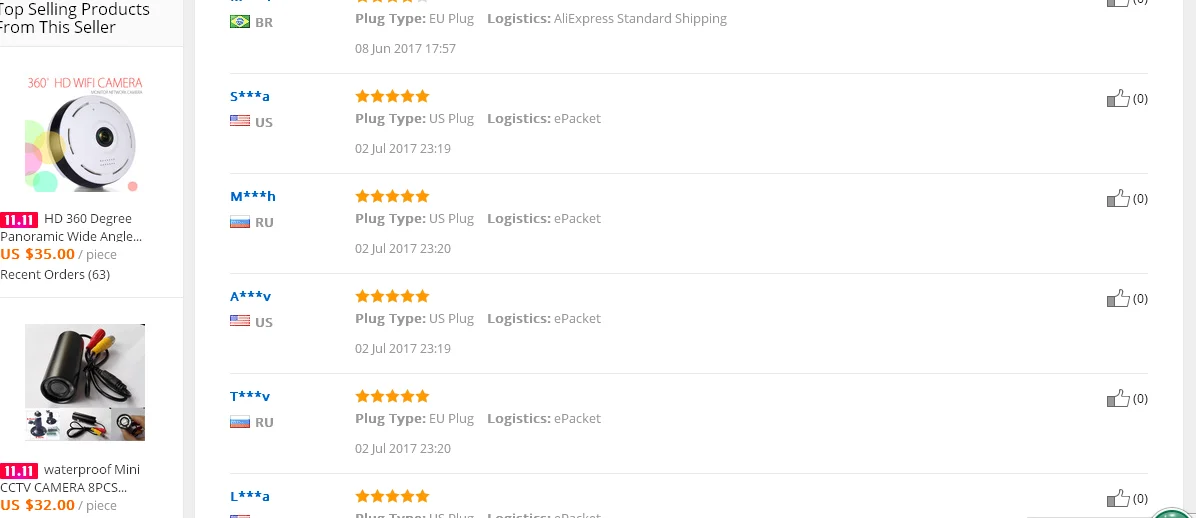
Task: Click thumbs-up icon on A***v's review
Action: (1118, 298)
